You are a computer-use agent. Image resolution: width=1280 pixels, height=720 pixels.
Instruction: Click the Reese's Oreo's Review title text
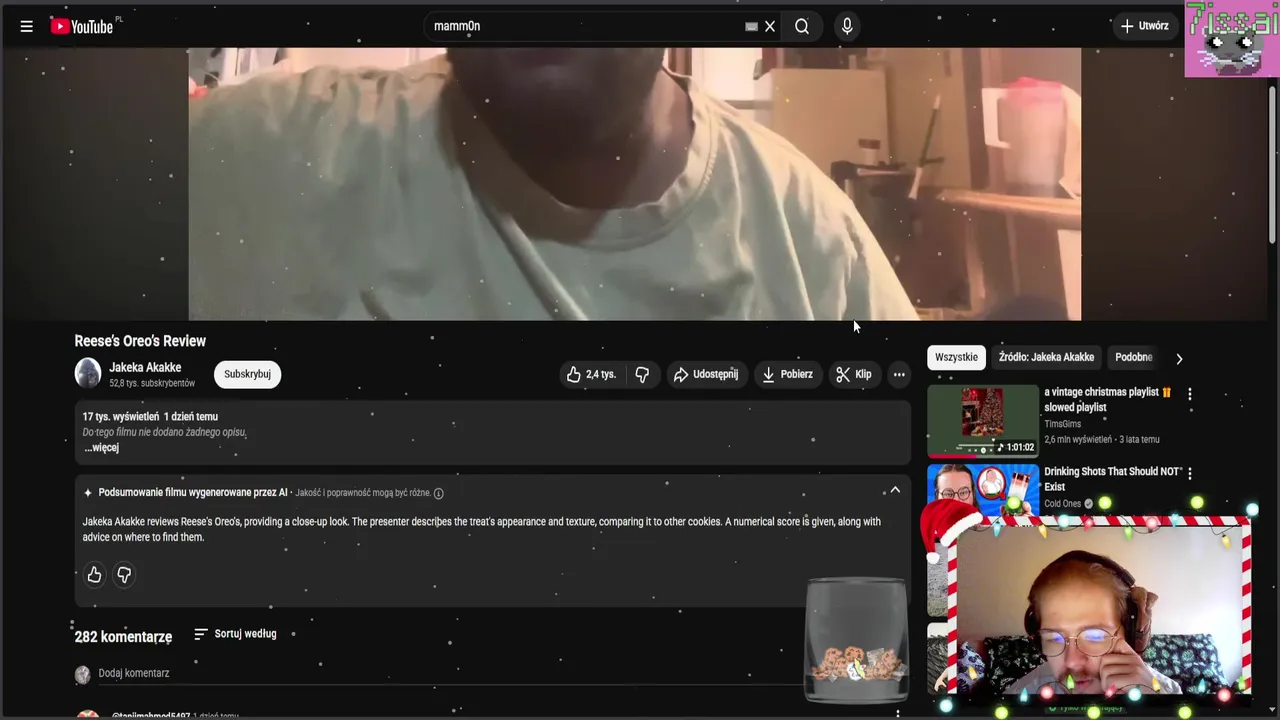[140, 341]
